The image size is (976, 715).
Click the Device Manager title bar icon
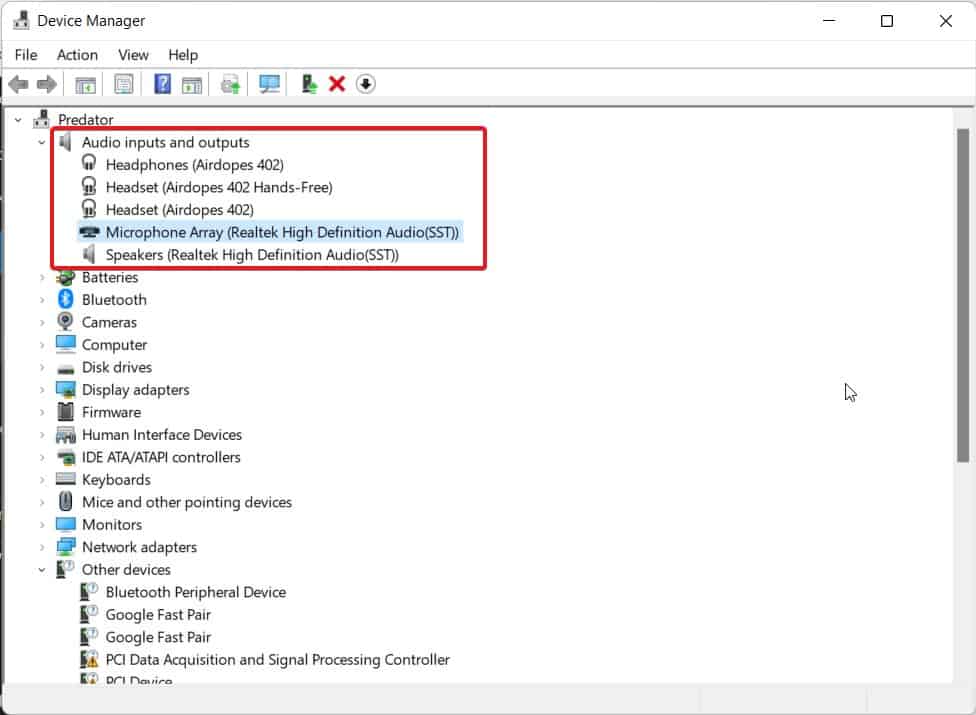[21, 21]
